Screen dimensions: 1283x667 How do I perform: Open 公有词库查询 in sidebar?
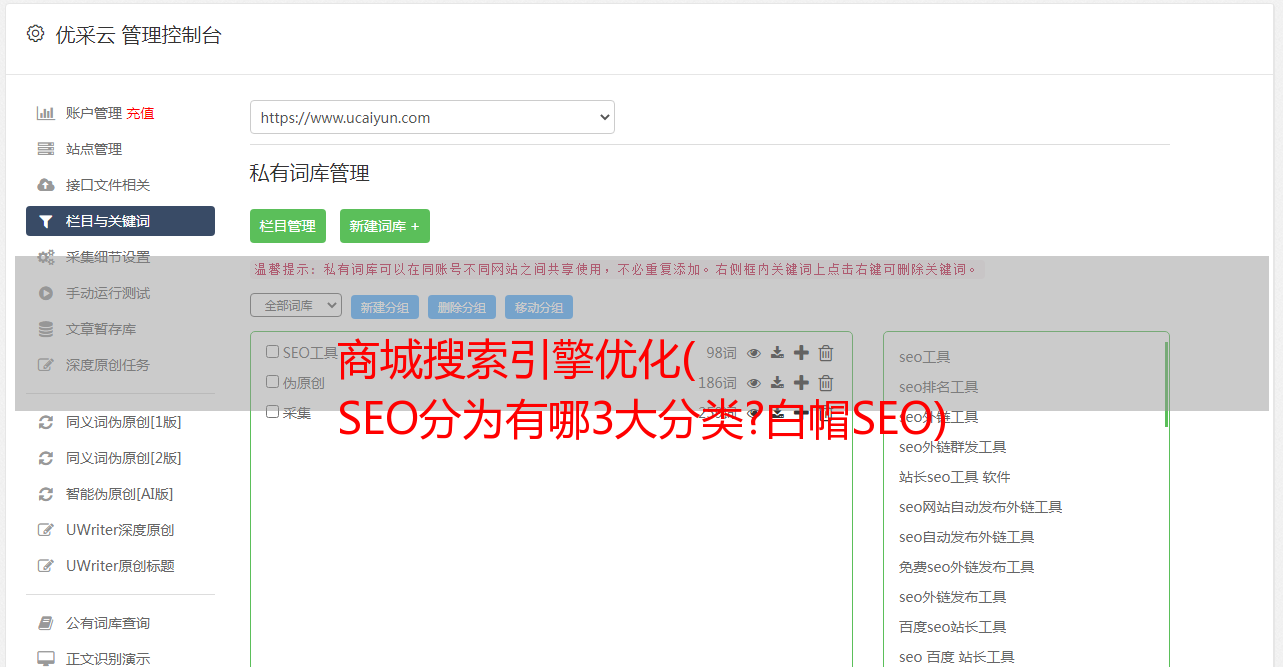pyautogui.click(x=108, y=623)
